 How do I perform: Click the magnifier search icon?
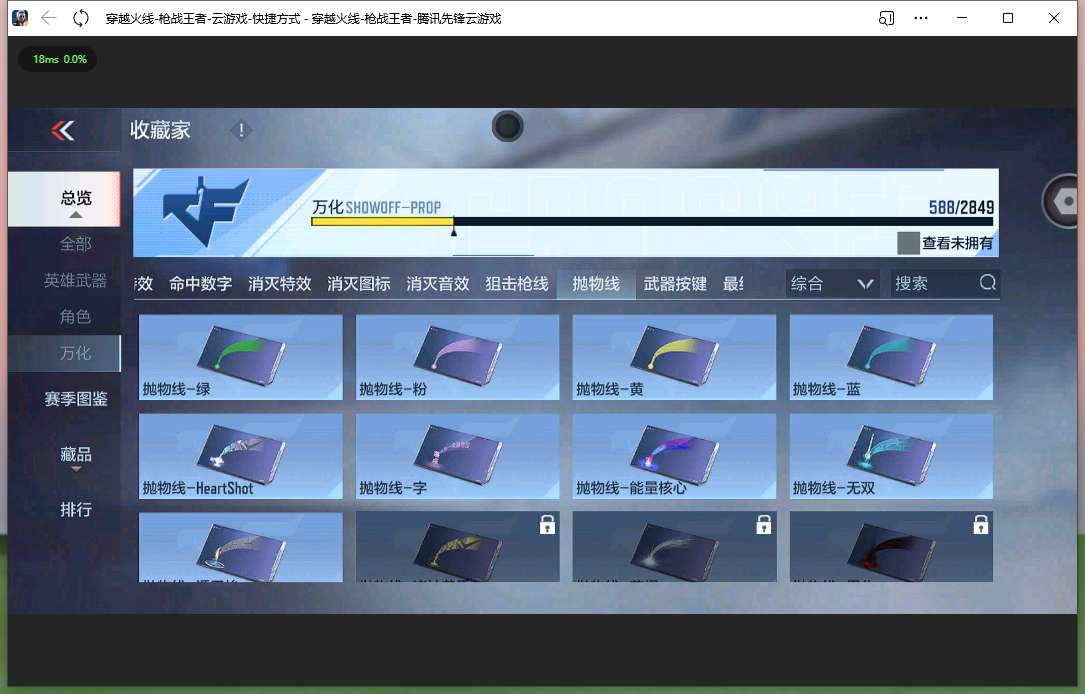point(988,282)
